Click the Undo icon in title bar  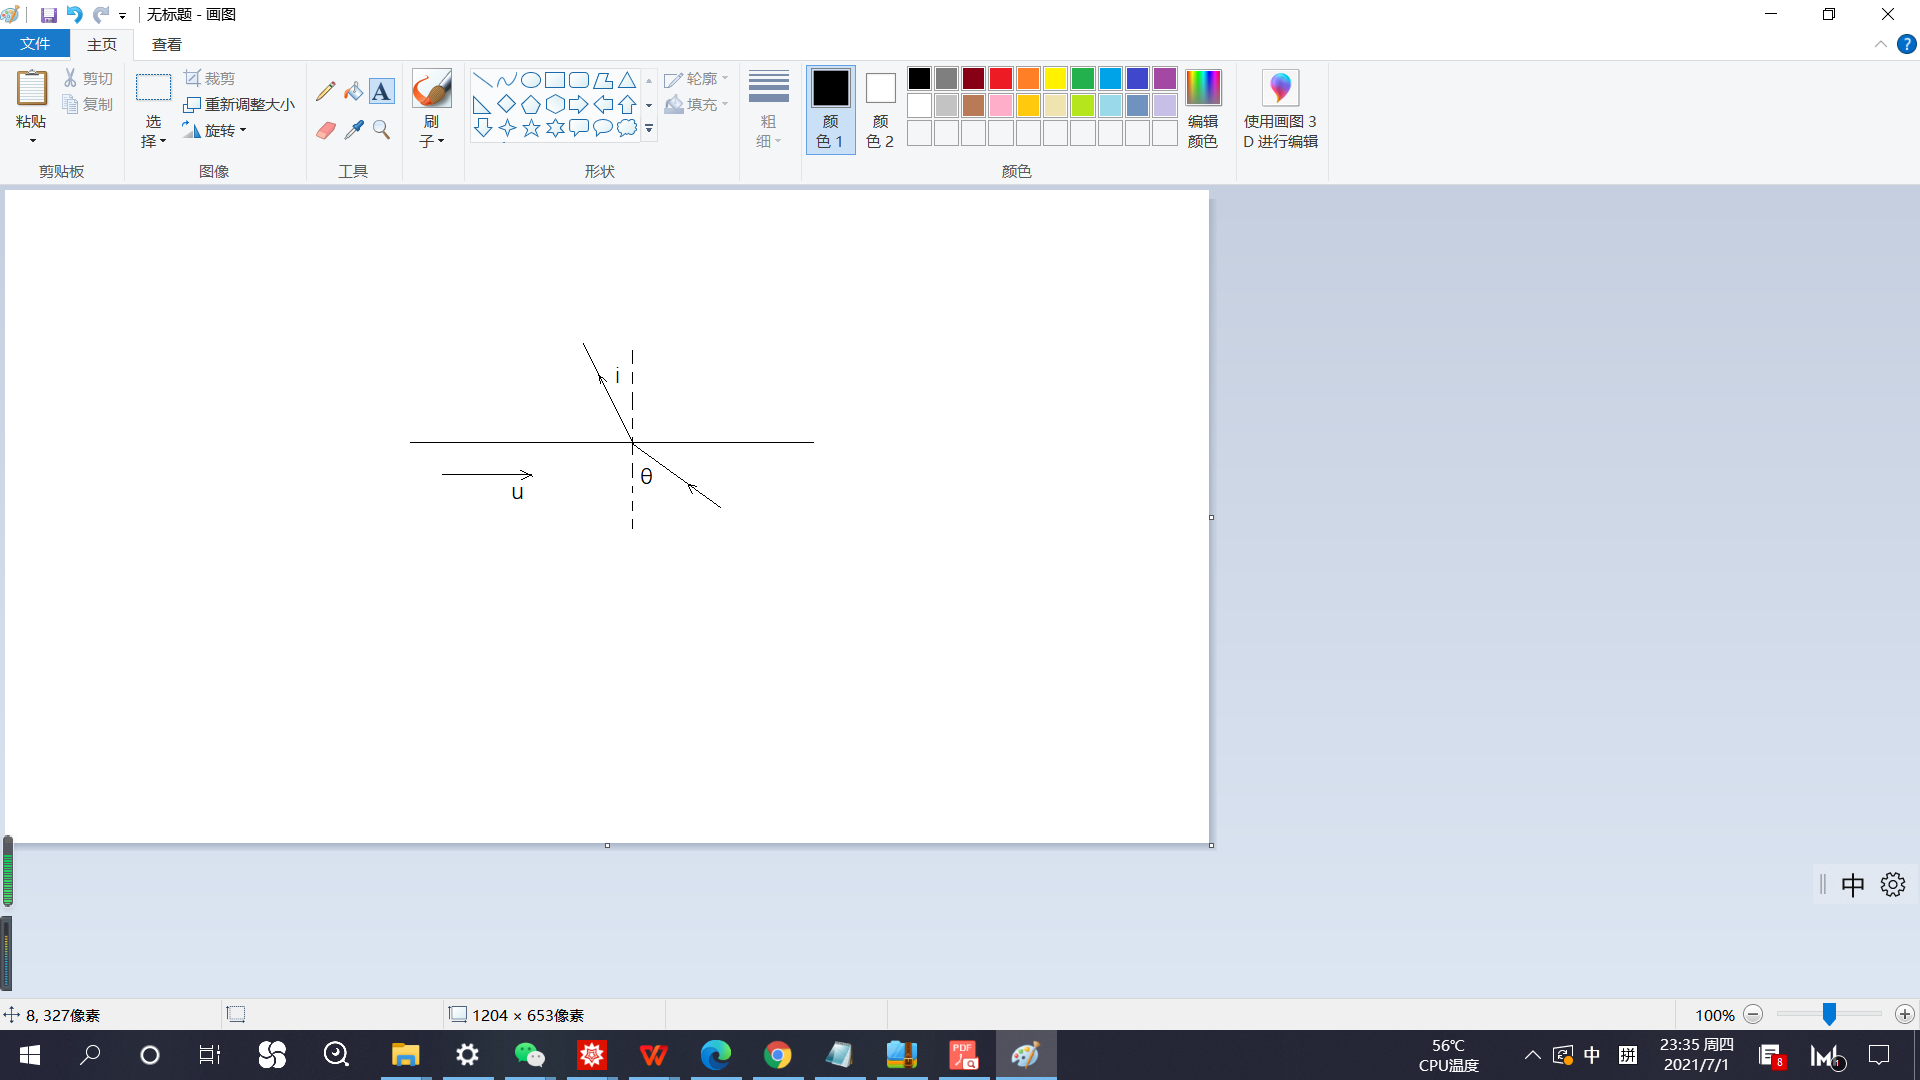[x=75, y=15]
